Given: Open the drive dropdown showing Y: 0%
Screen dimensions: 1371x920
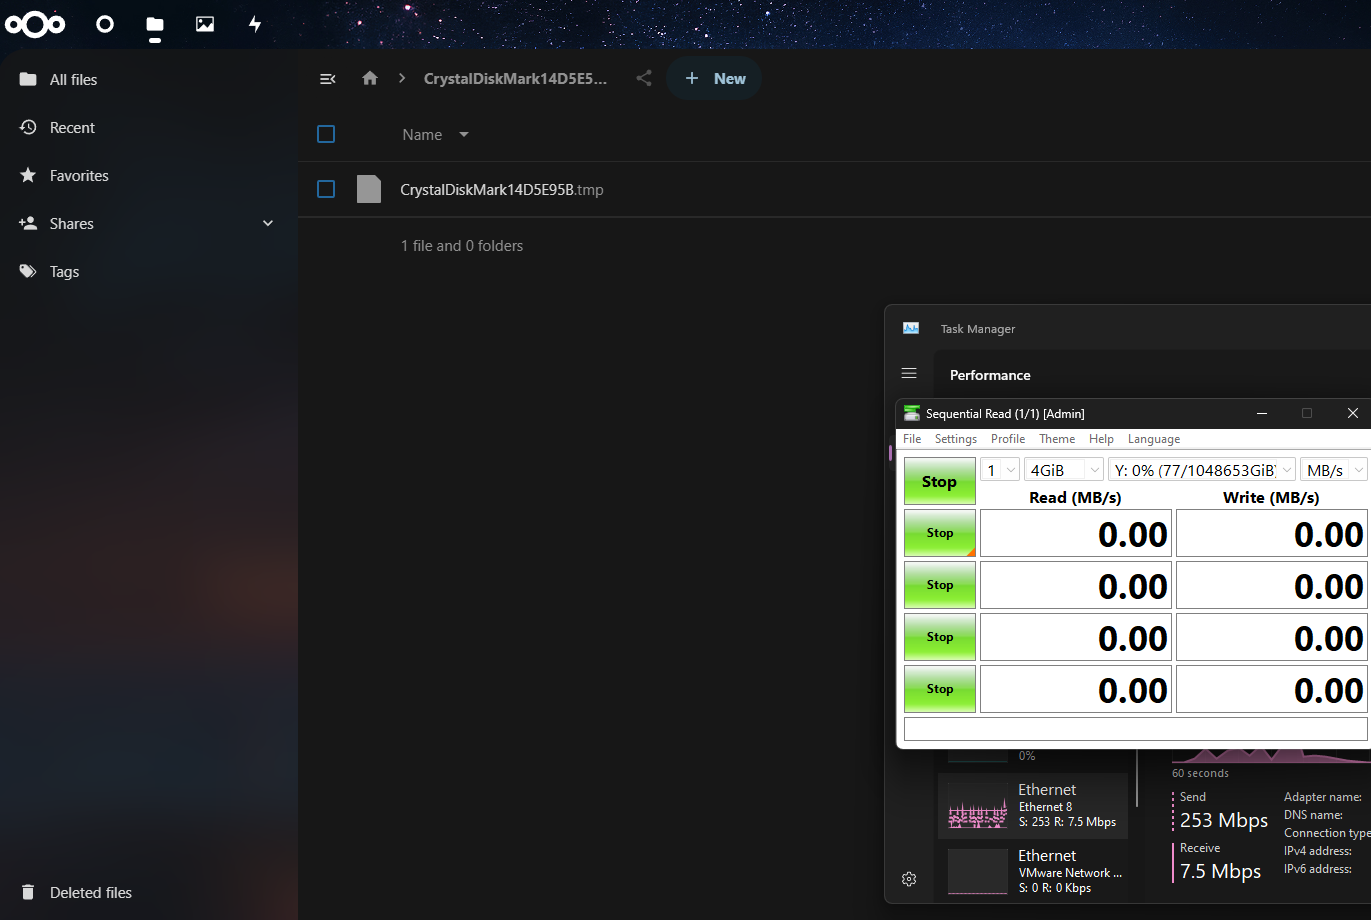Looking at the screenshot, I should point(1202,470).
